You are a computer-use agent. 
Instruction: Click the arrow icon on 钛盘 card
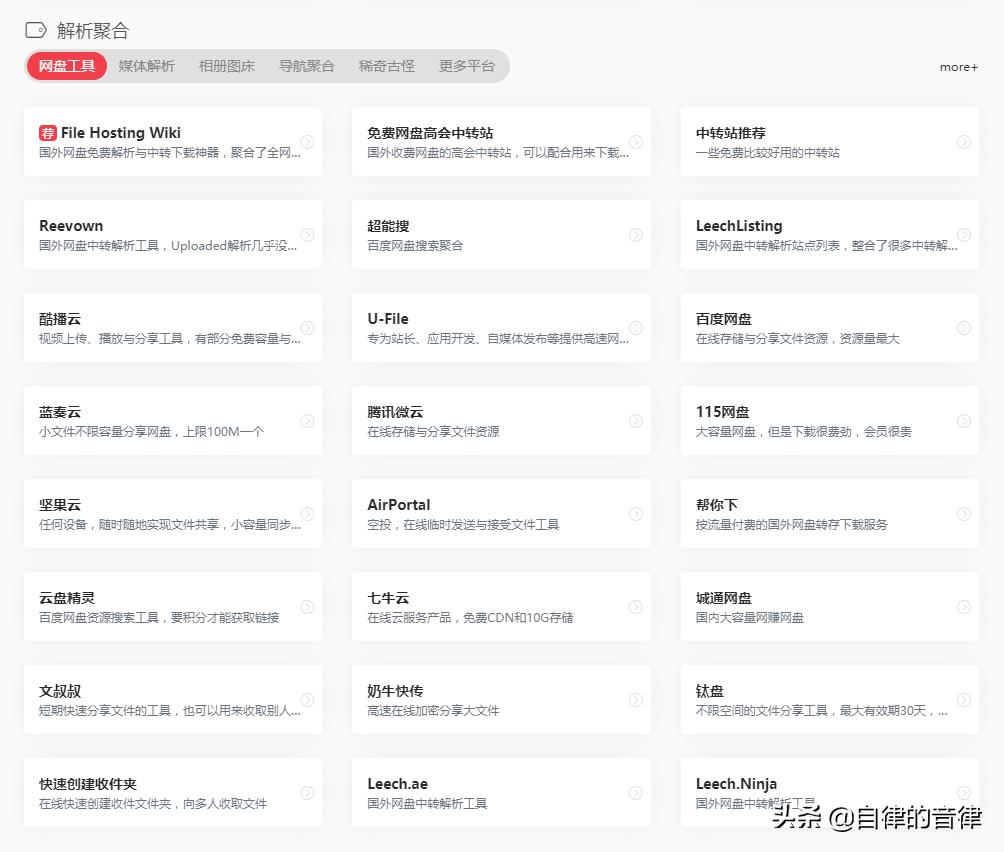(963, 699)
